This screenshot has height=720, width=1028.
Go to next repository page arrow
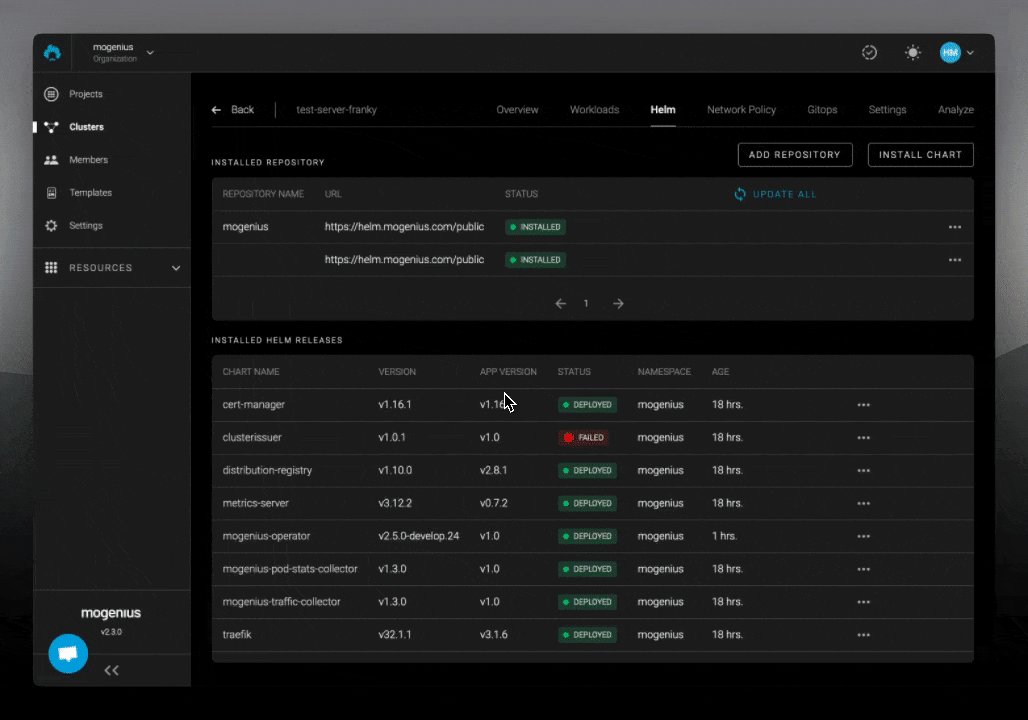tap(618, 304)
